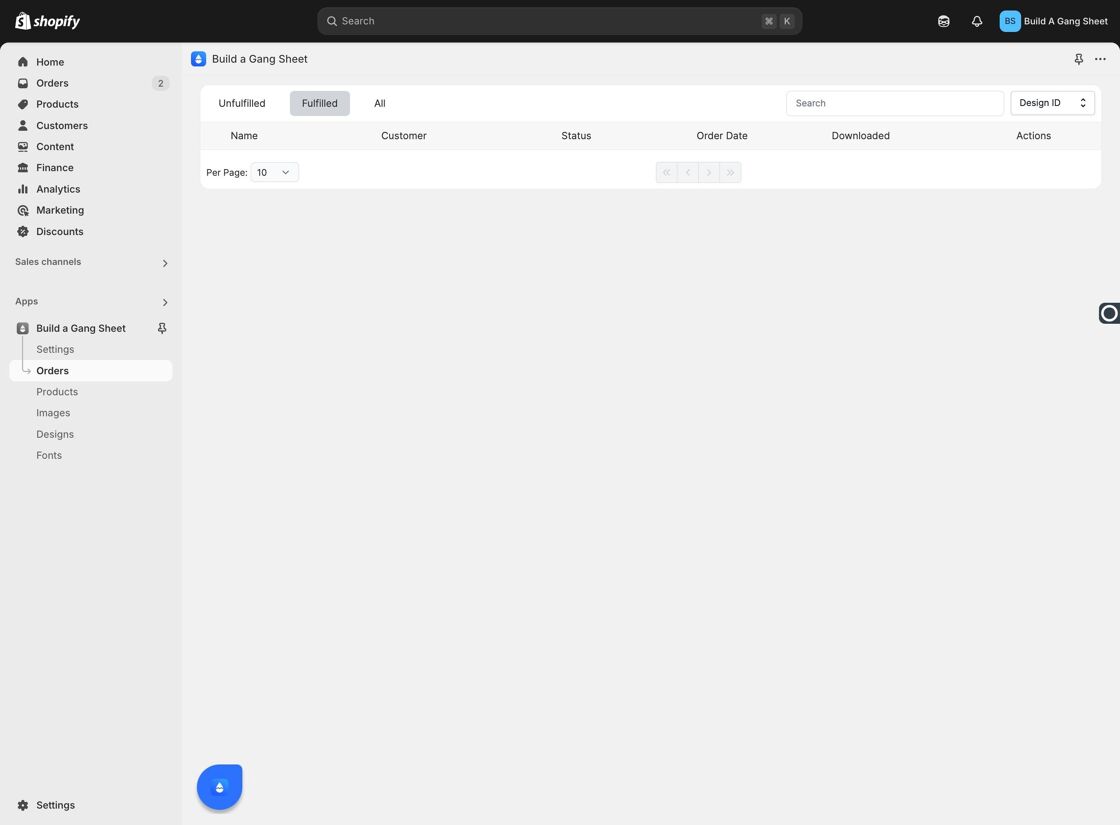Click the global Search bar
Screen dimensions: 1120x825
559,21
